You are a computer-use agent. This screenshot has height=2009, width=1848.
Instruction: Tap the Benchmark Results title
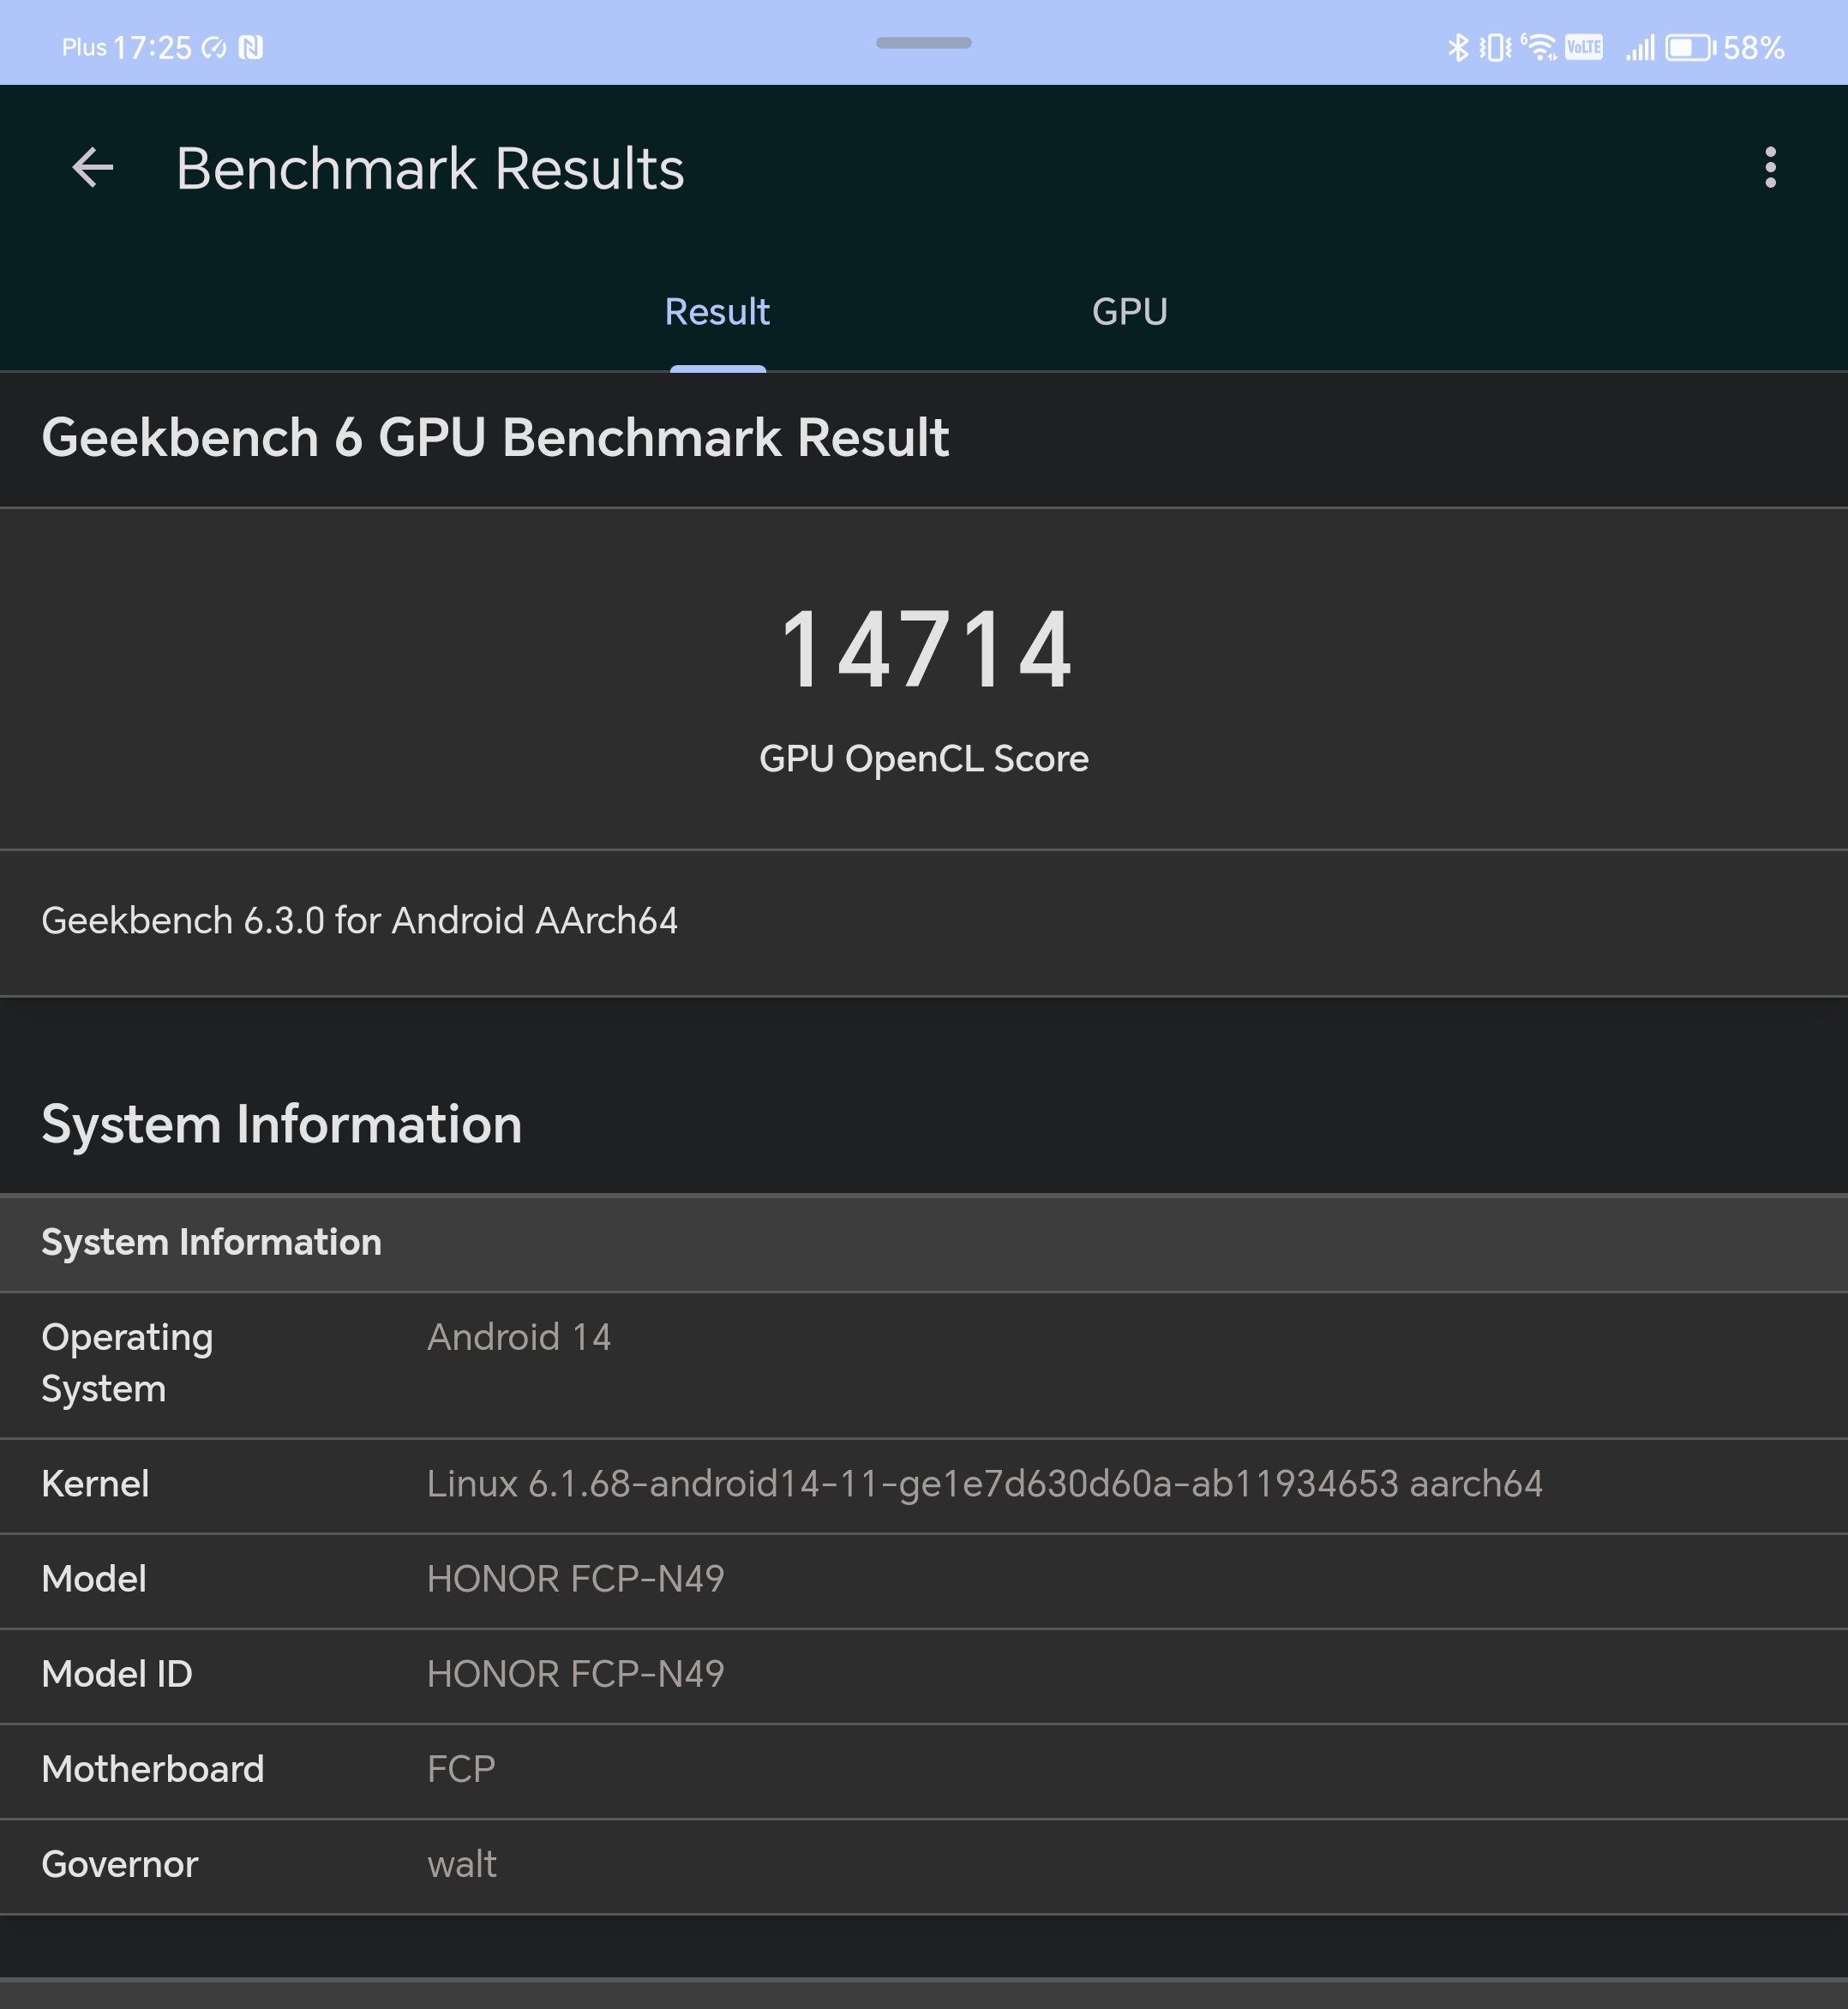pyautogui.click(x=430, y=168)
